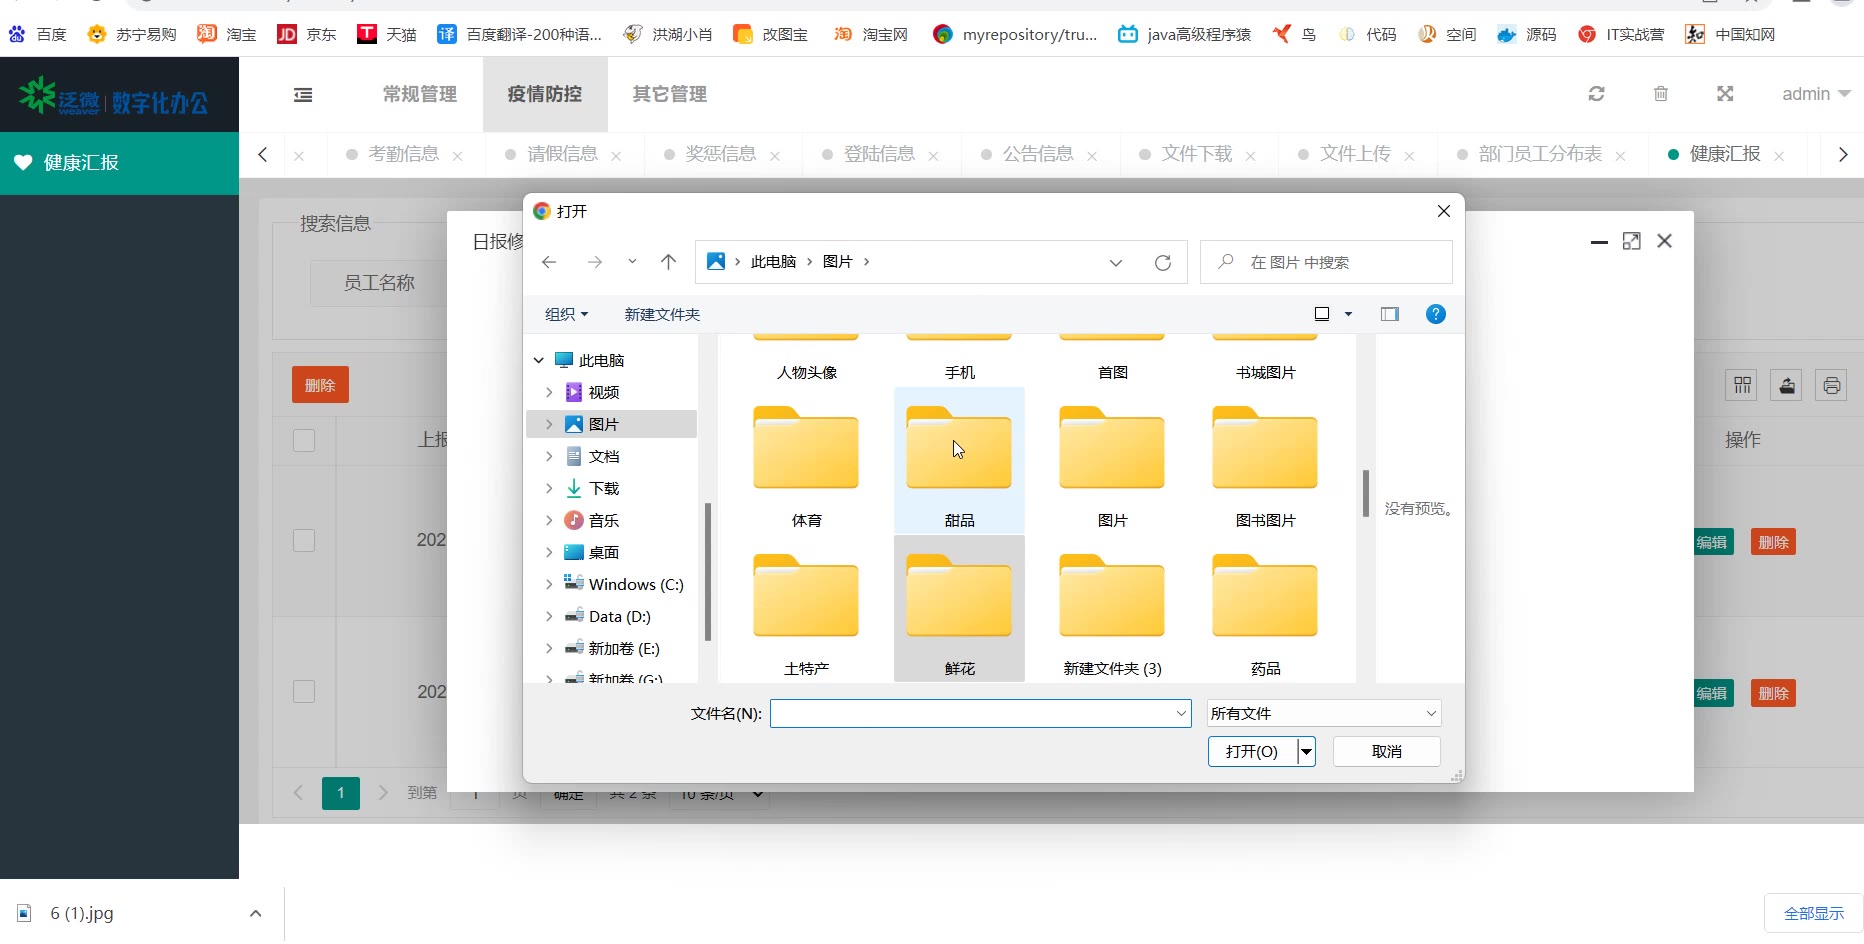This screenshot has height=944, width=1864.
Task: Open the admin user dropdown
Action: pos(1816,94)
